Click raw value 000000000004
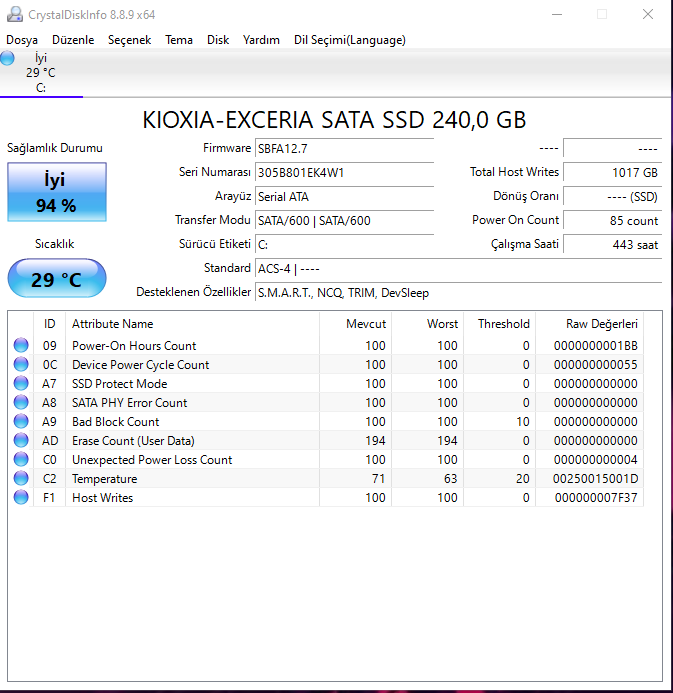 595,460
